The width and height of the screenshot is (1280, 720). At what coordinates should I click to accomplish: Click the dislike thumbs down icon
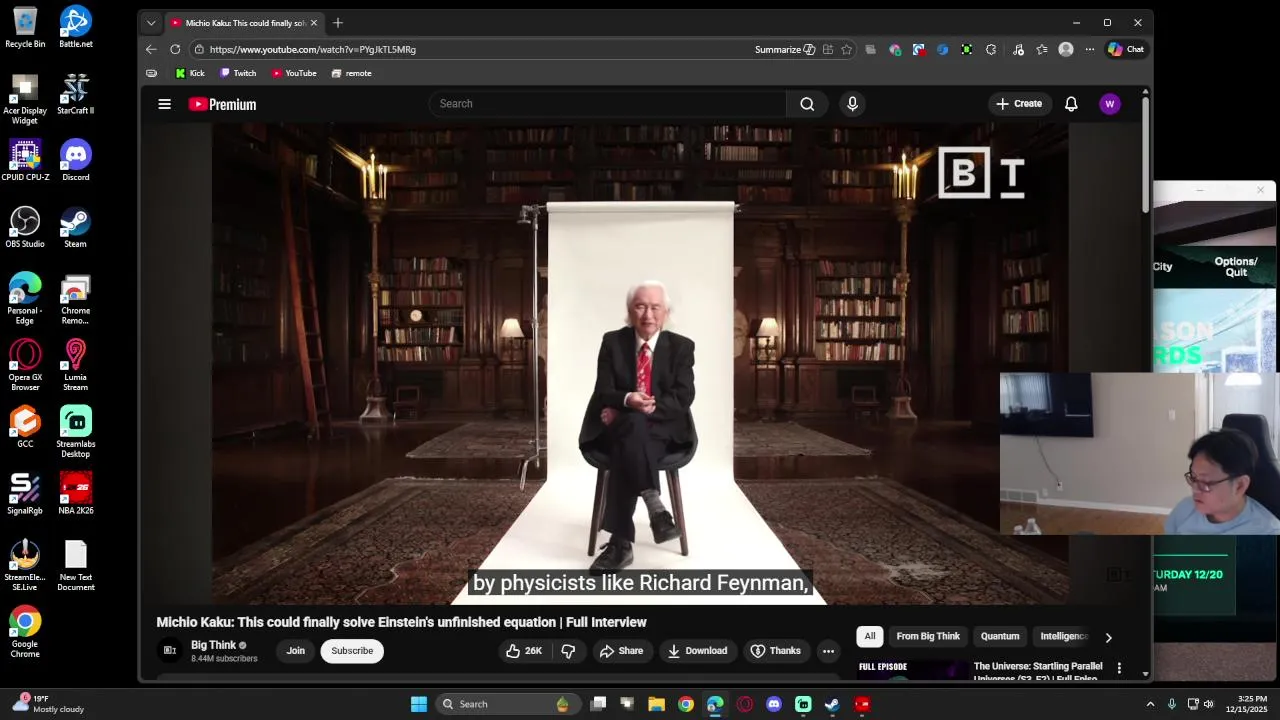point(568,651)
